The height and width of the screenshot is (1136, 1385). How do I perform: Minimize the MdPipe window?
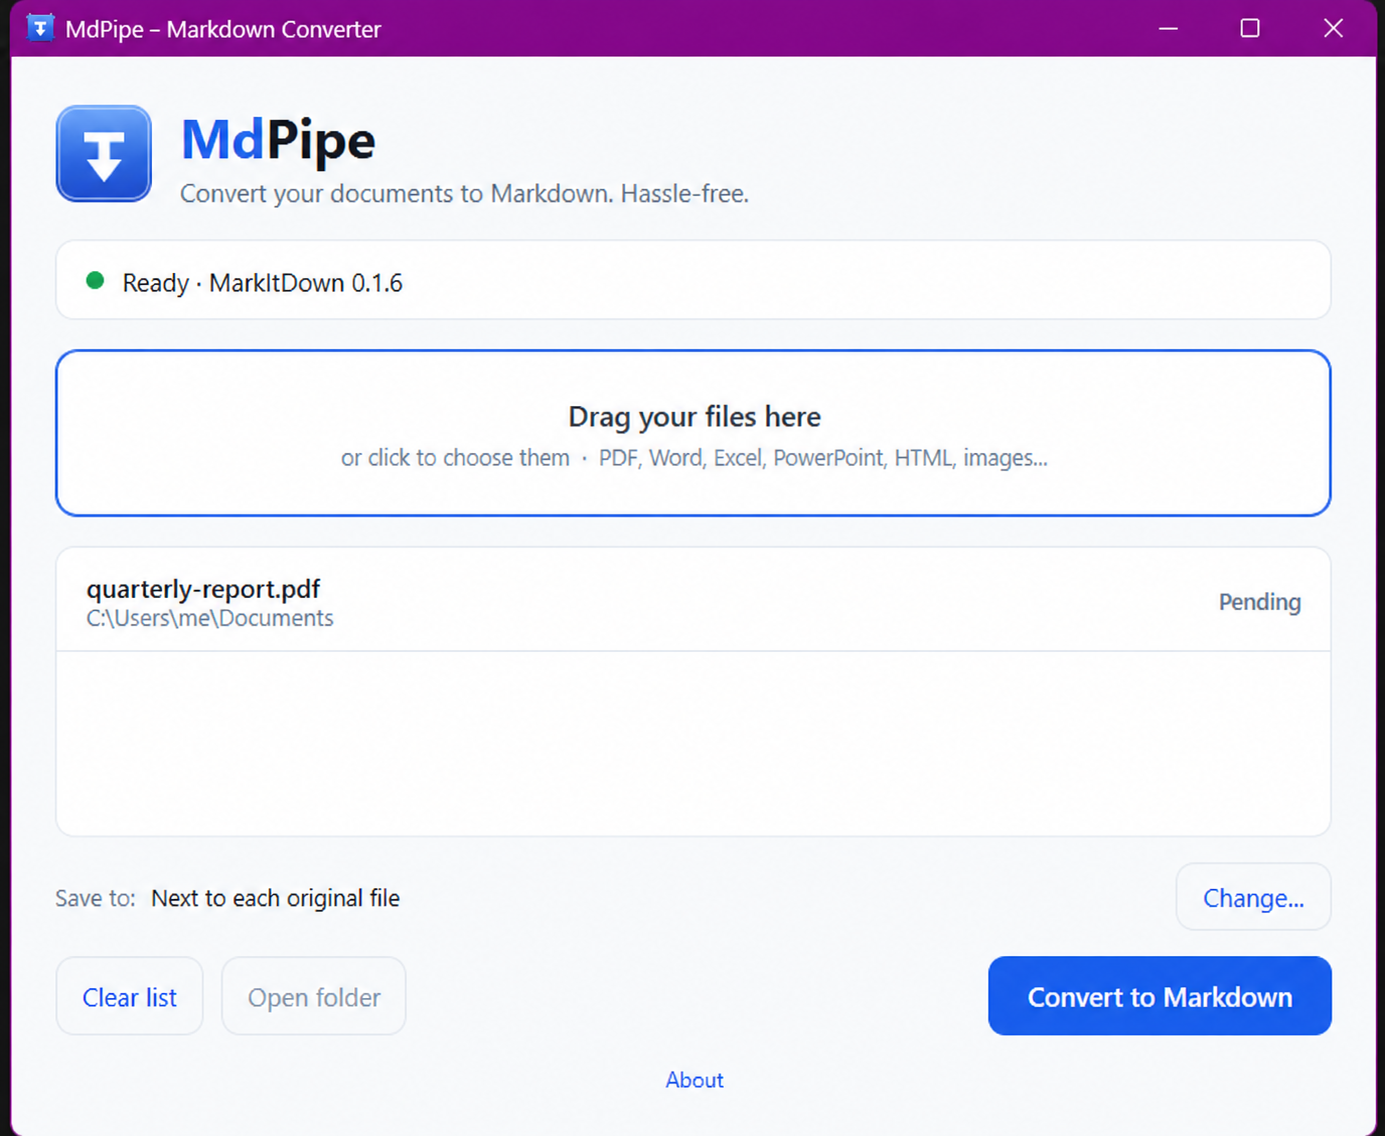(1168, 28)
